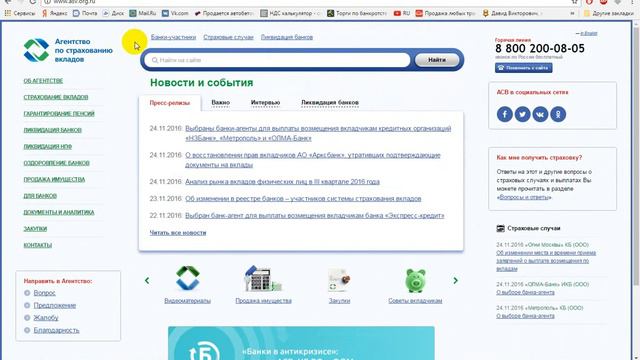
Task: Switch to the Ликвидация банков news tab
Action: 330,102
